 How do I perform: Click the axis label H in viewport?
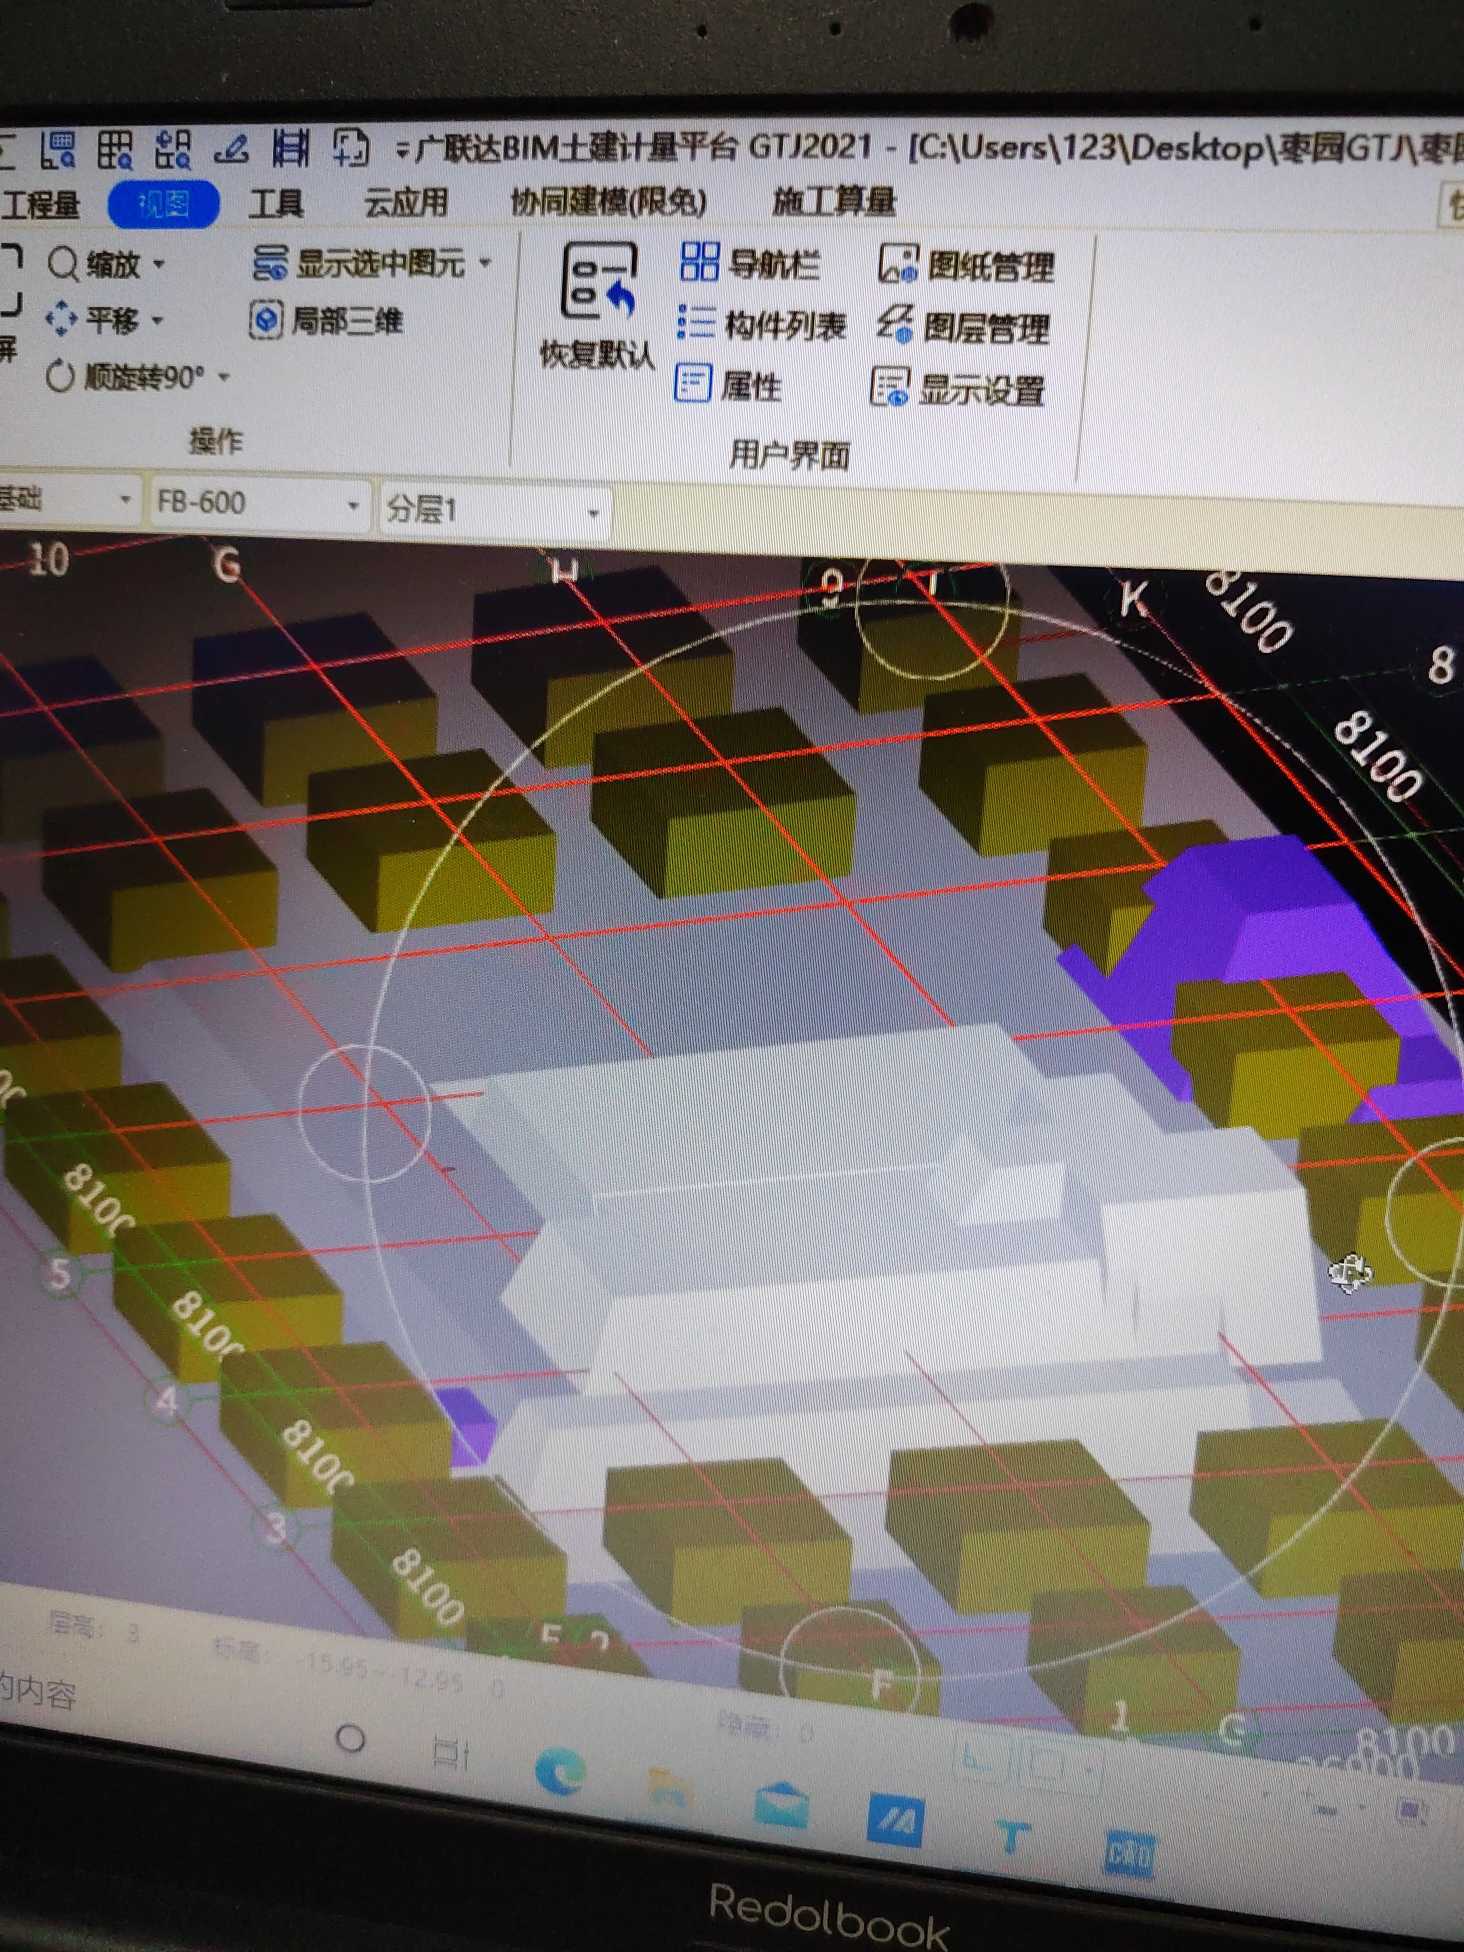pyautogui.click(x=565, y=571)
